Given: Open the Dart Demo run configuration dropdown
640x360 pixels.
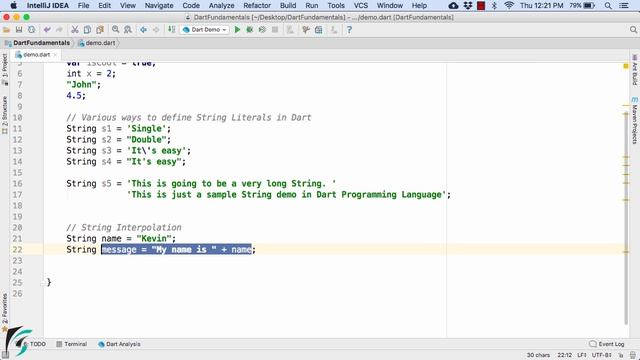Looking at the screenshot, I should tap(204, 30).
